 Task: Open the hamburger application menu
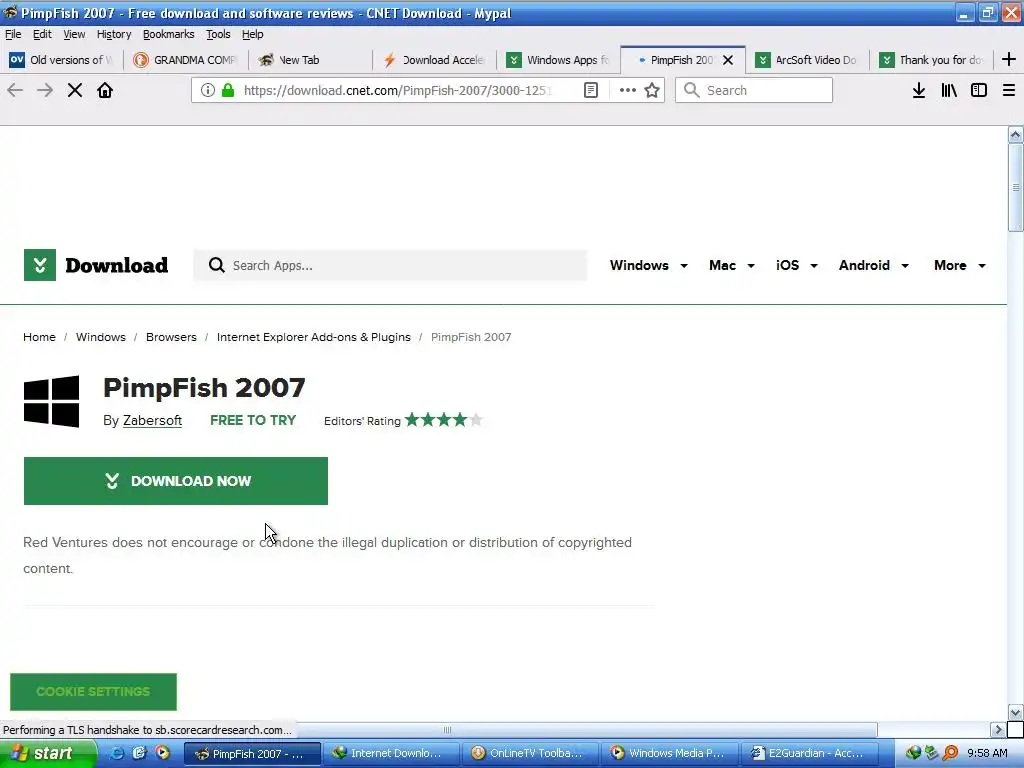[1009, 90]
